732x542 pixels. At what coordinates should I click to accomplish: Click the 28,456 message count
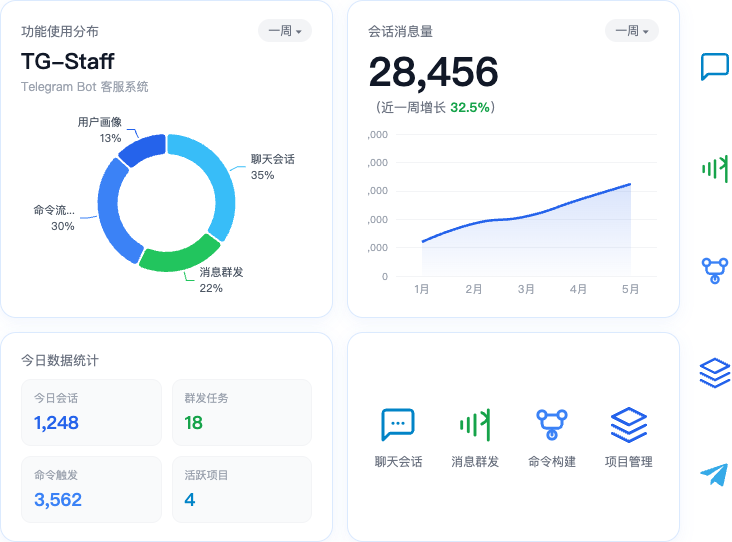point(433,72)
